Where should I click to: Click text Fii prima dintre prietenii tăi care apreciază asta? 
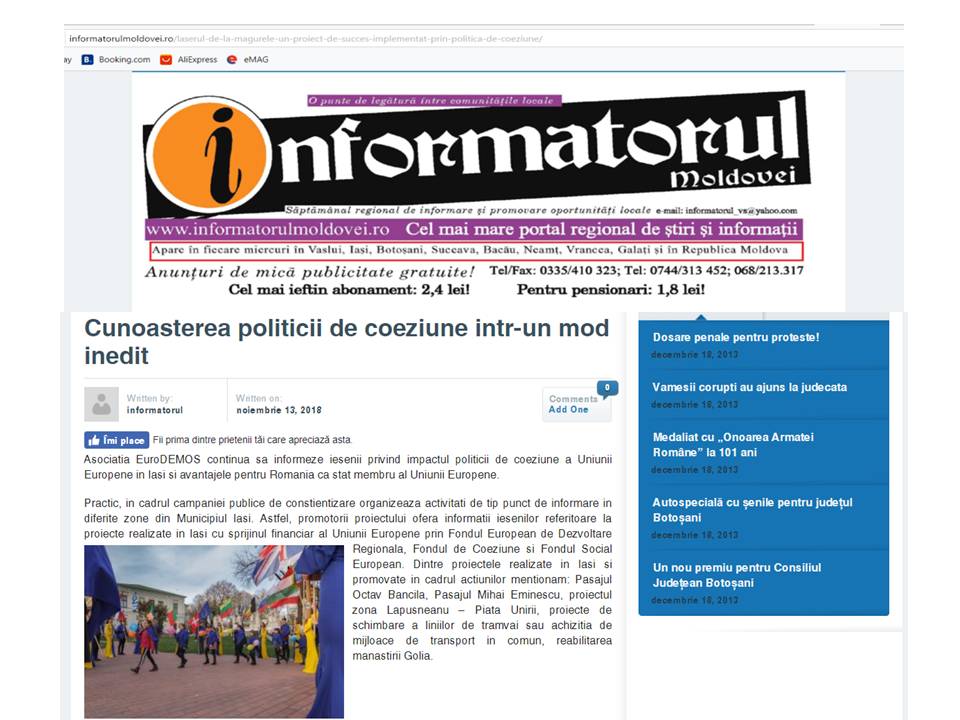[252, 440]
